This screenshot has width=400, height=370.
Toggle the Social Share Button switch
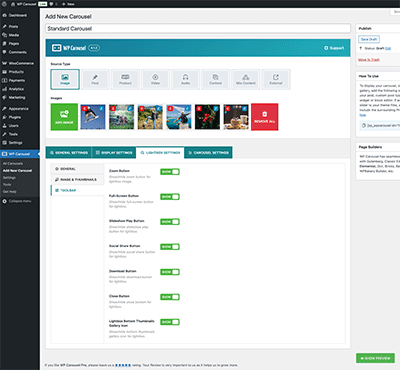tap(170, 247)
